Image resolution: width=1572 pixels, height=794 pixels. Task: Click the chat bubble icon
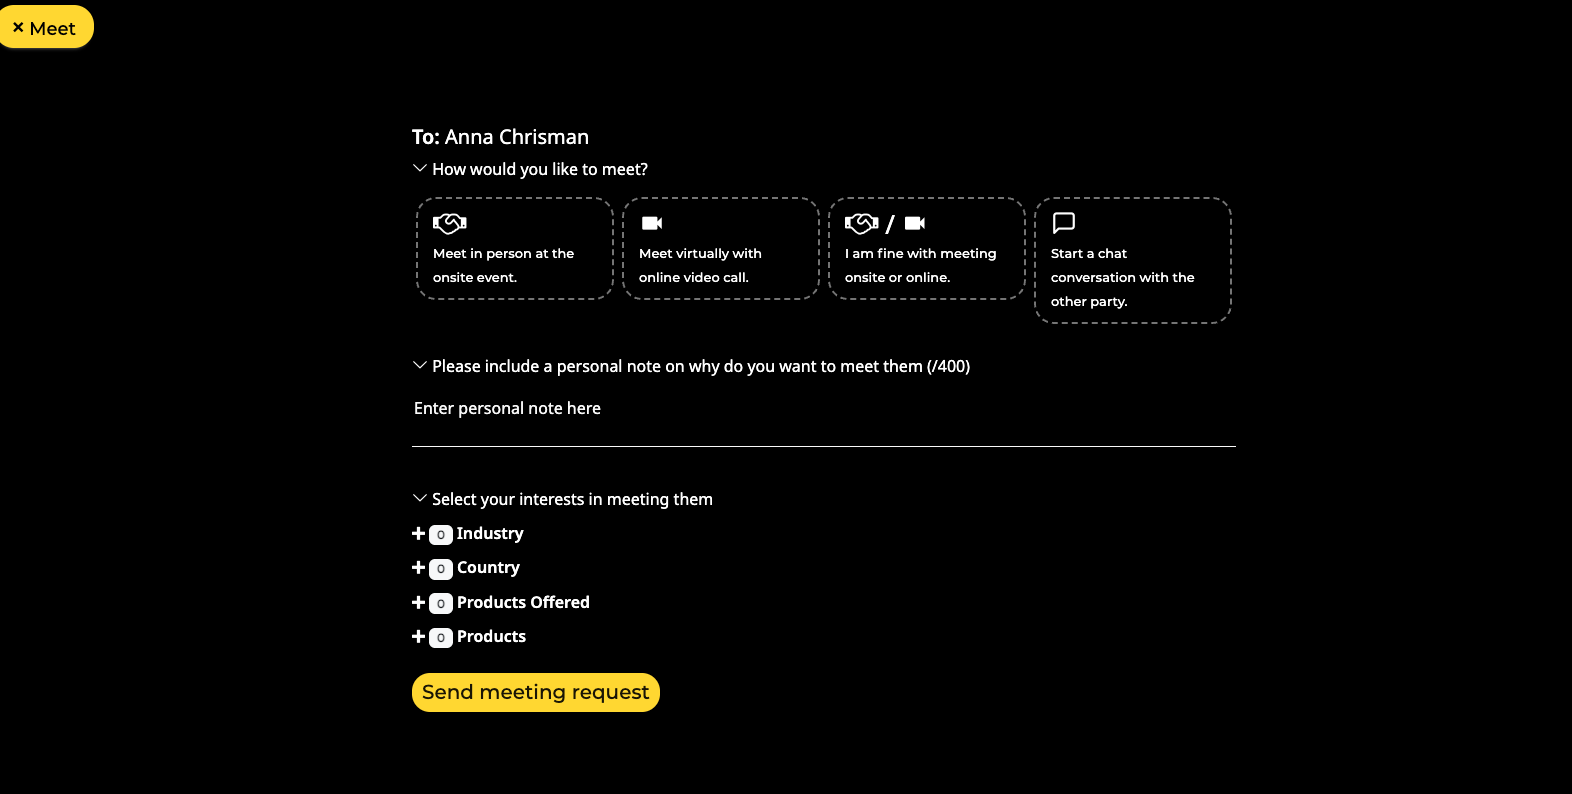pyautogui.click(x=1064, y=222)
